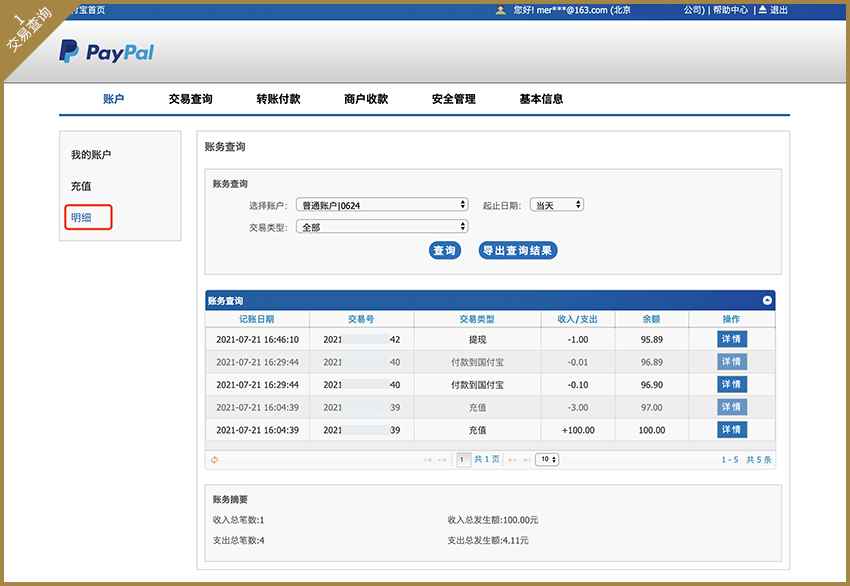Screen dimensions: 850x586
Task: Go to previous page icon
Action: [442, 460]
